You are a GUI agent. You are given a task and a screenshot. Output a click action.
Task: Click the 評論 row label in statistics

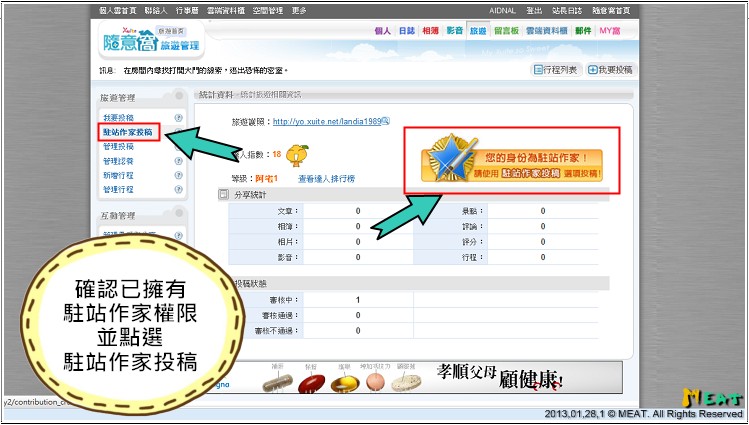coord(473,226)
